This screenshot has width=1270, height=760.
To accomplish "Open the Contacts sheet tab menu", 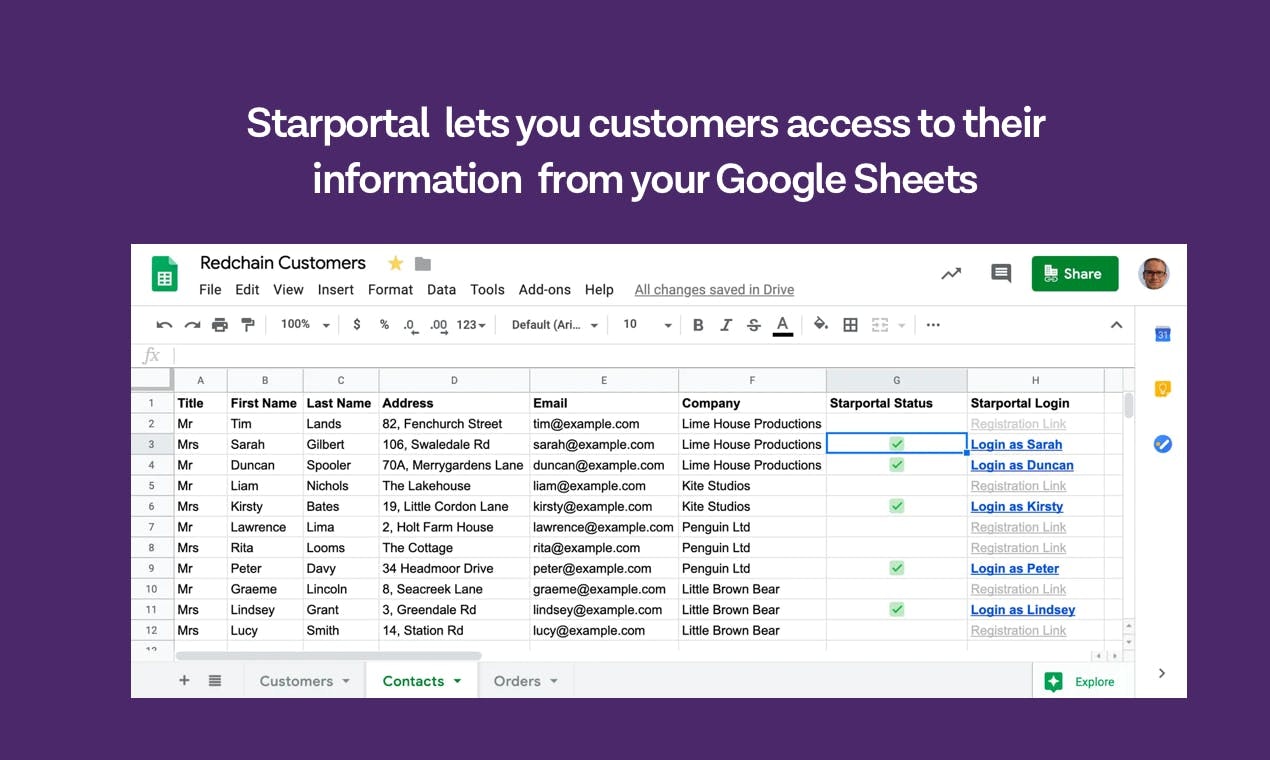I will 459,680.
